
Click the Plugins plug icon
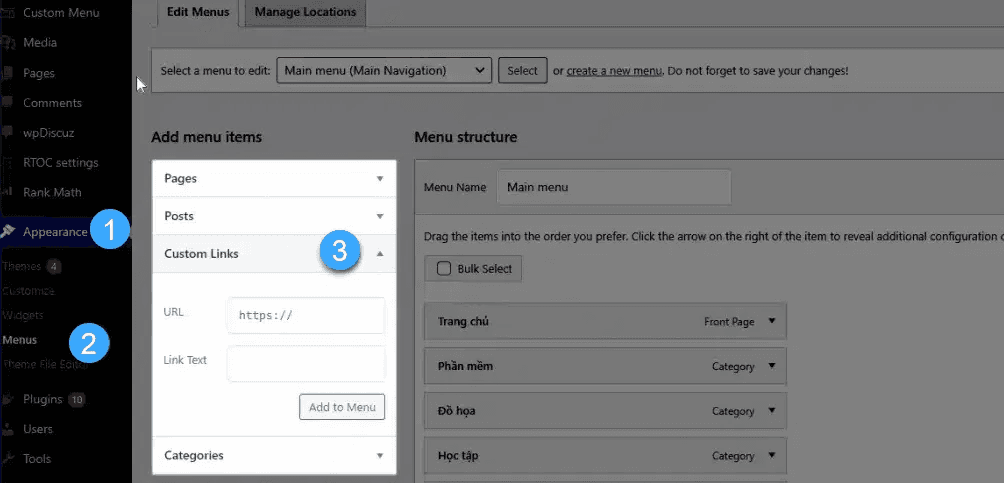[x=8, y=399]
